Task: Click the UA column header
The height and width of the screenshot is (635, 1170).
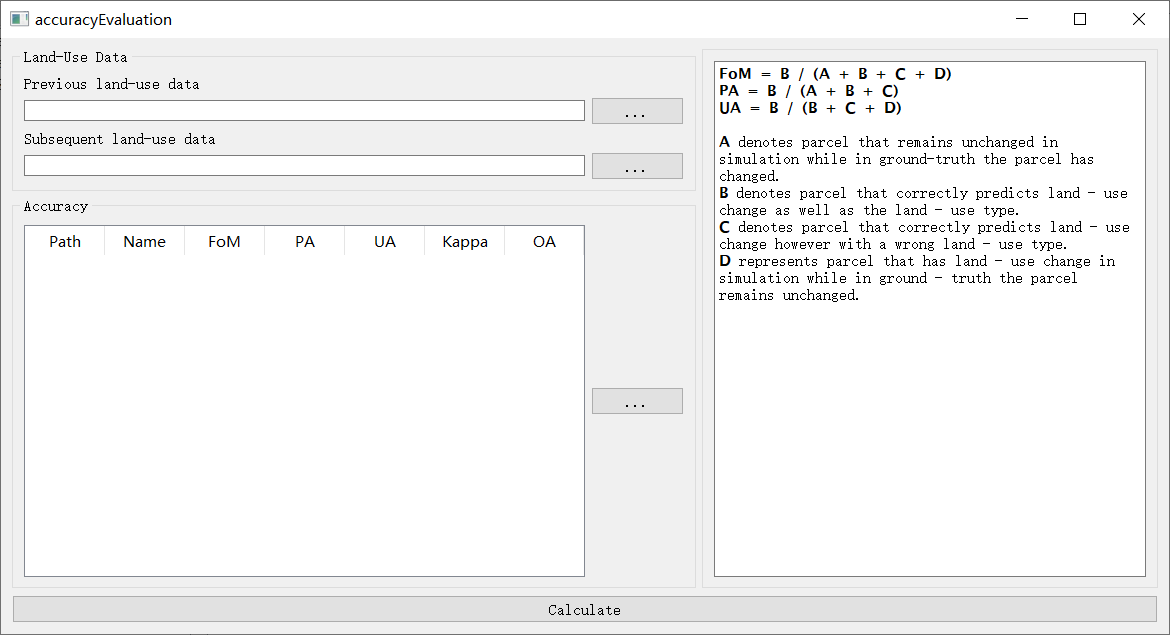Action: [x=385, y=242]
